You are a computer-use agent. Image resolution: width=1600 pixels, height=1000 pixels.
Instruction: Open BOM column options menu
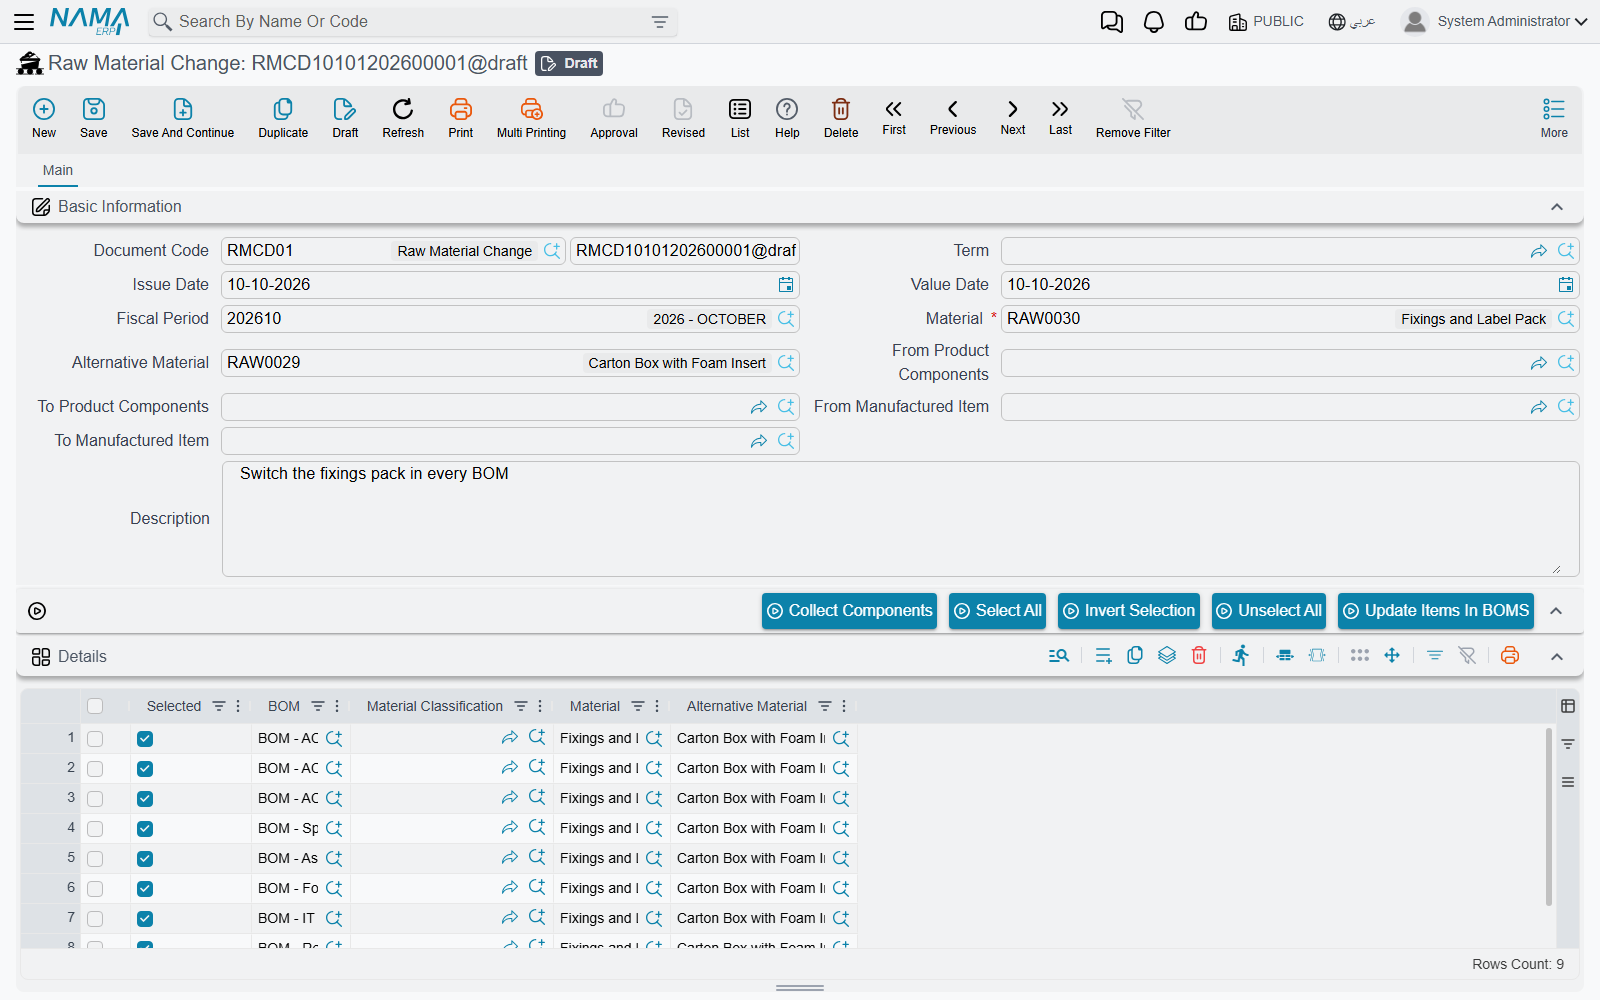coord(337,706)
